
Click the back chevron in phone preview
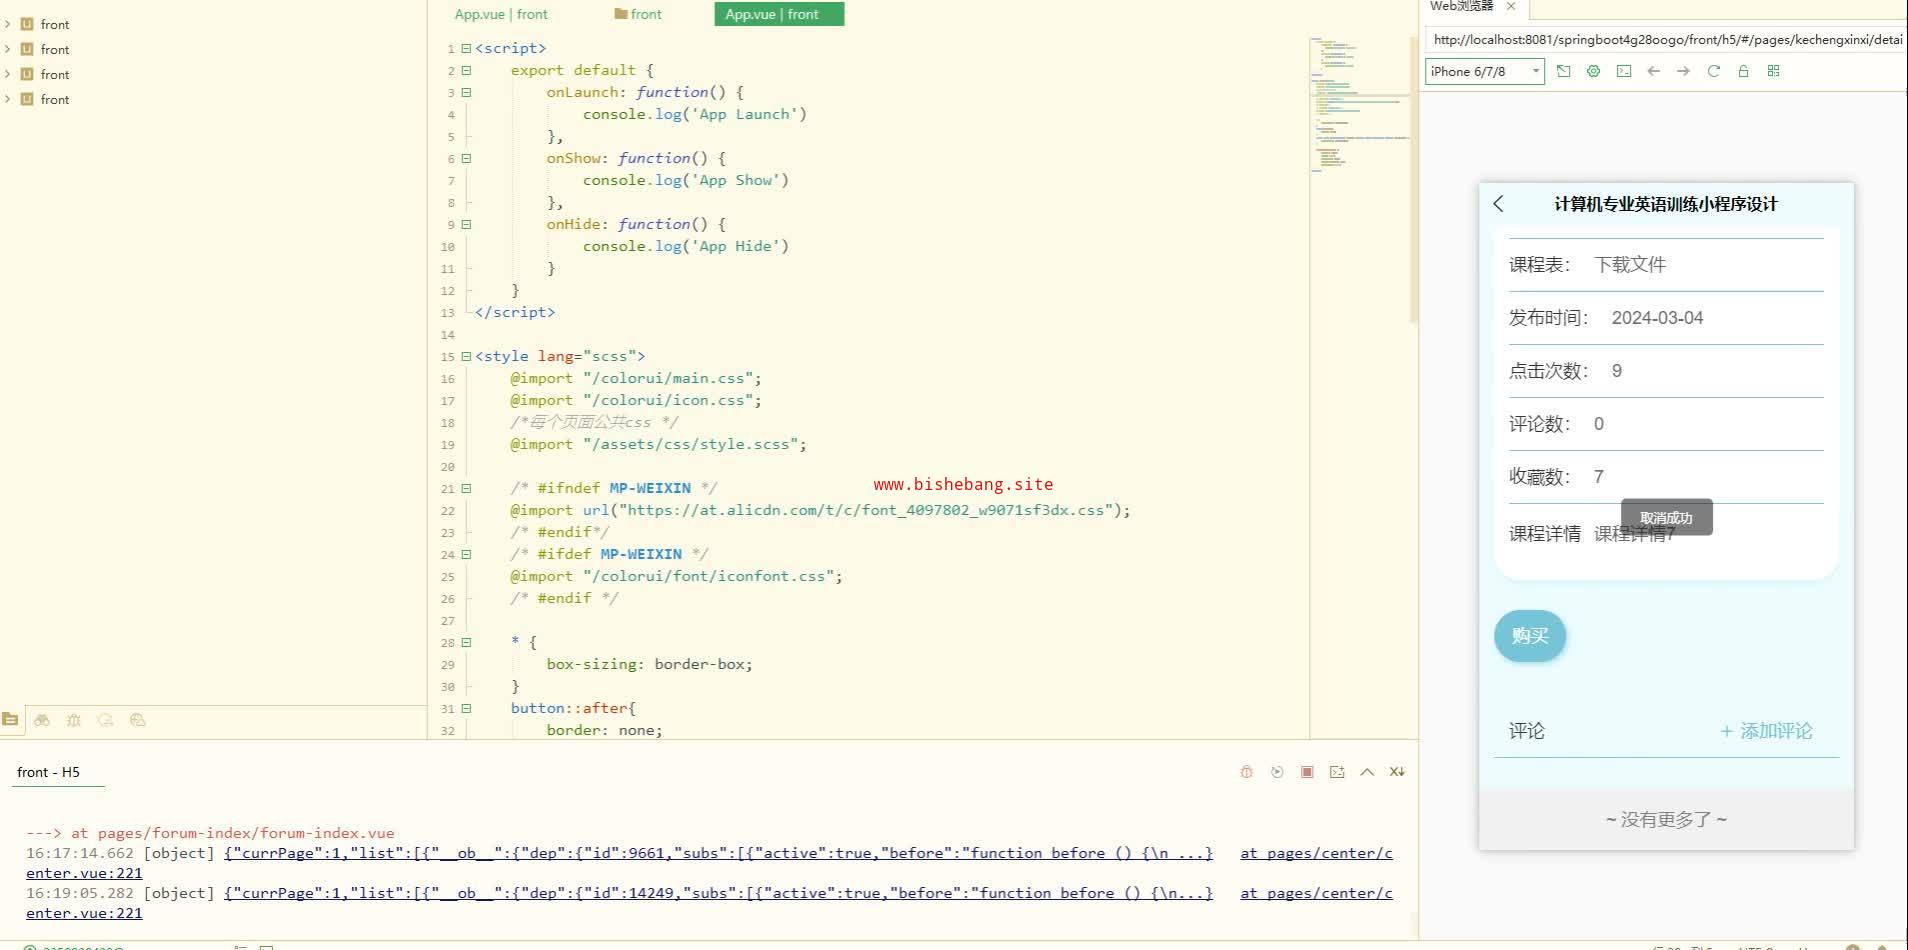[x=1498, y=204]
